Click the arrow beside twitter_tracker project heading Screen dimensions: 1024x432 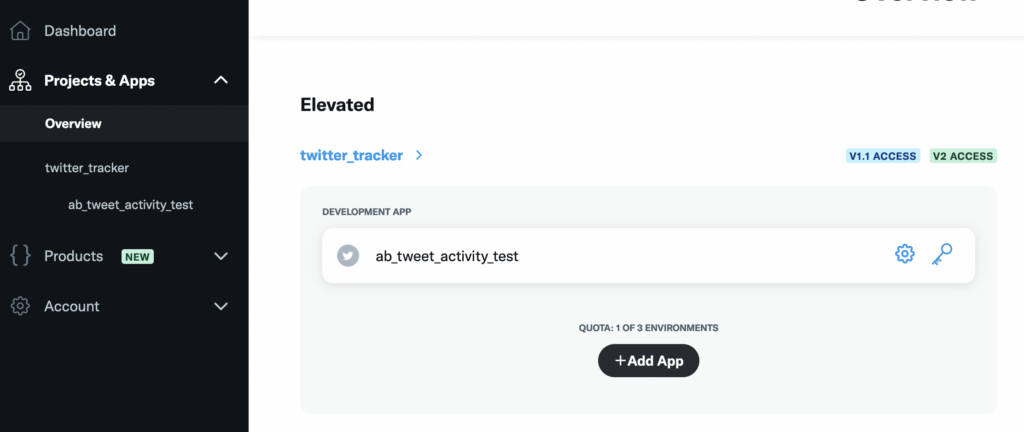(419, 156)
